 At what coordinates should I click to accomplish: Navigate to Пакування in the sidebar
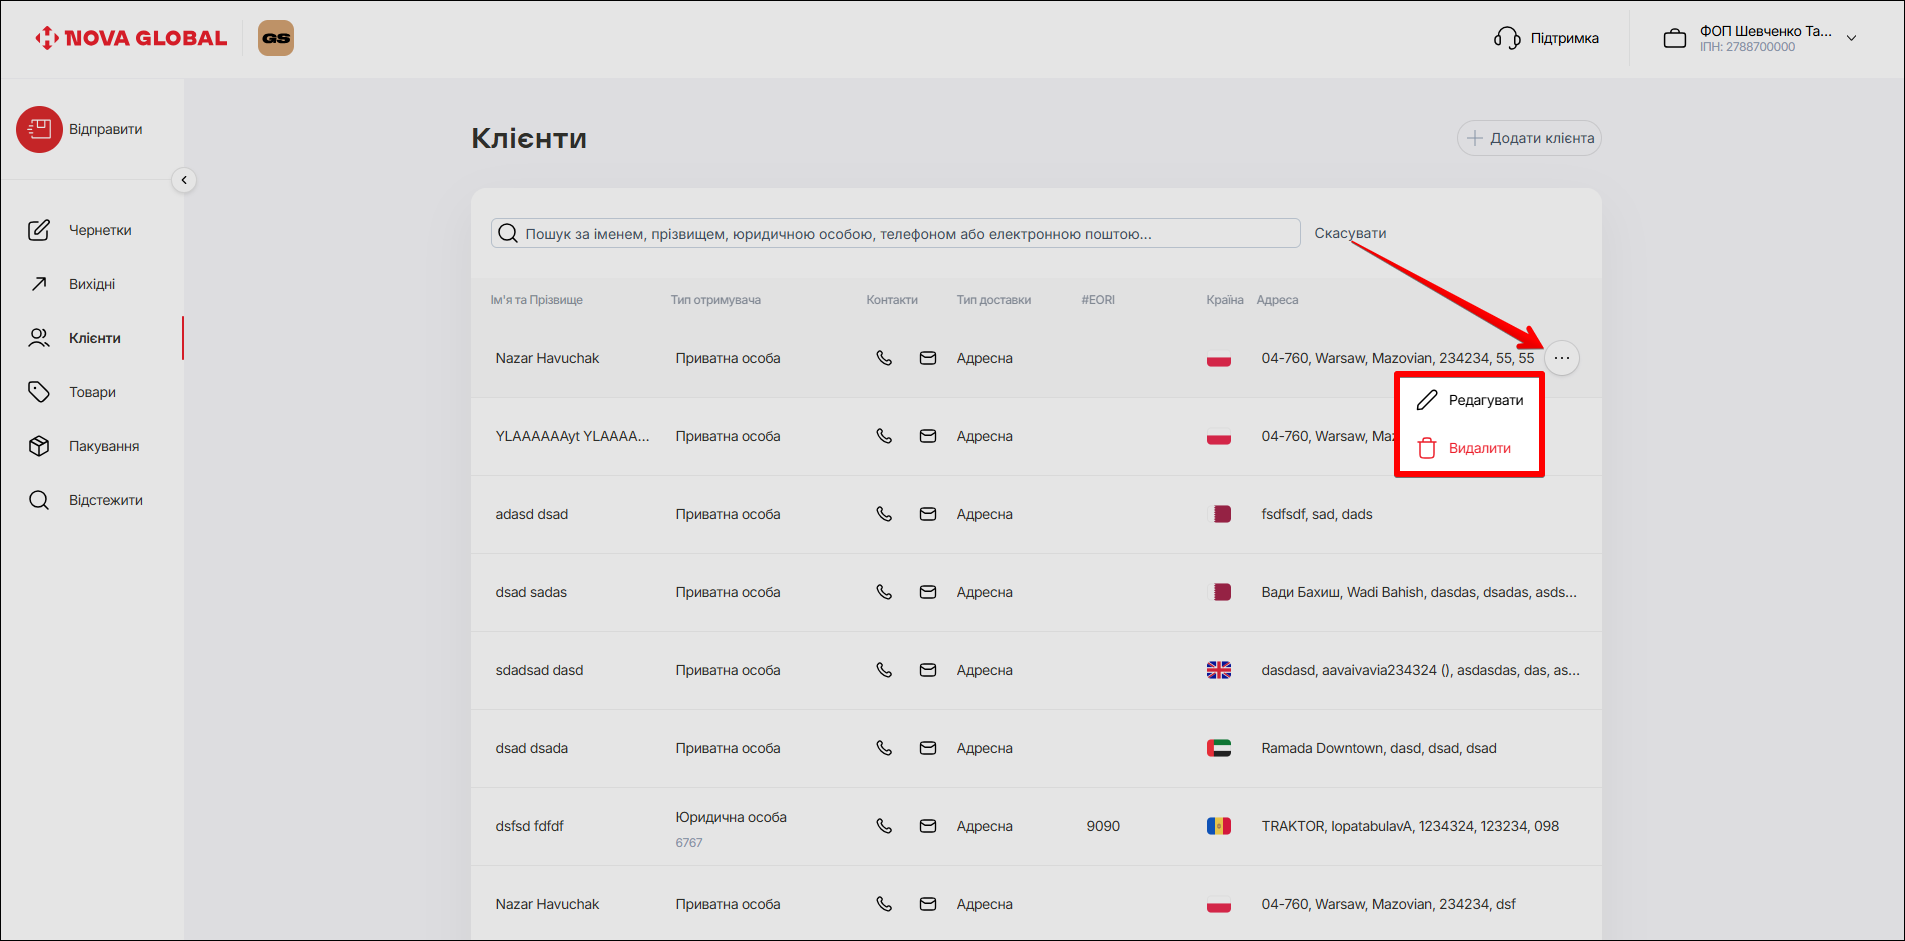[x=103, y=446]
